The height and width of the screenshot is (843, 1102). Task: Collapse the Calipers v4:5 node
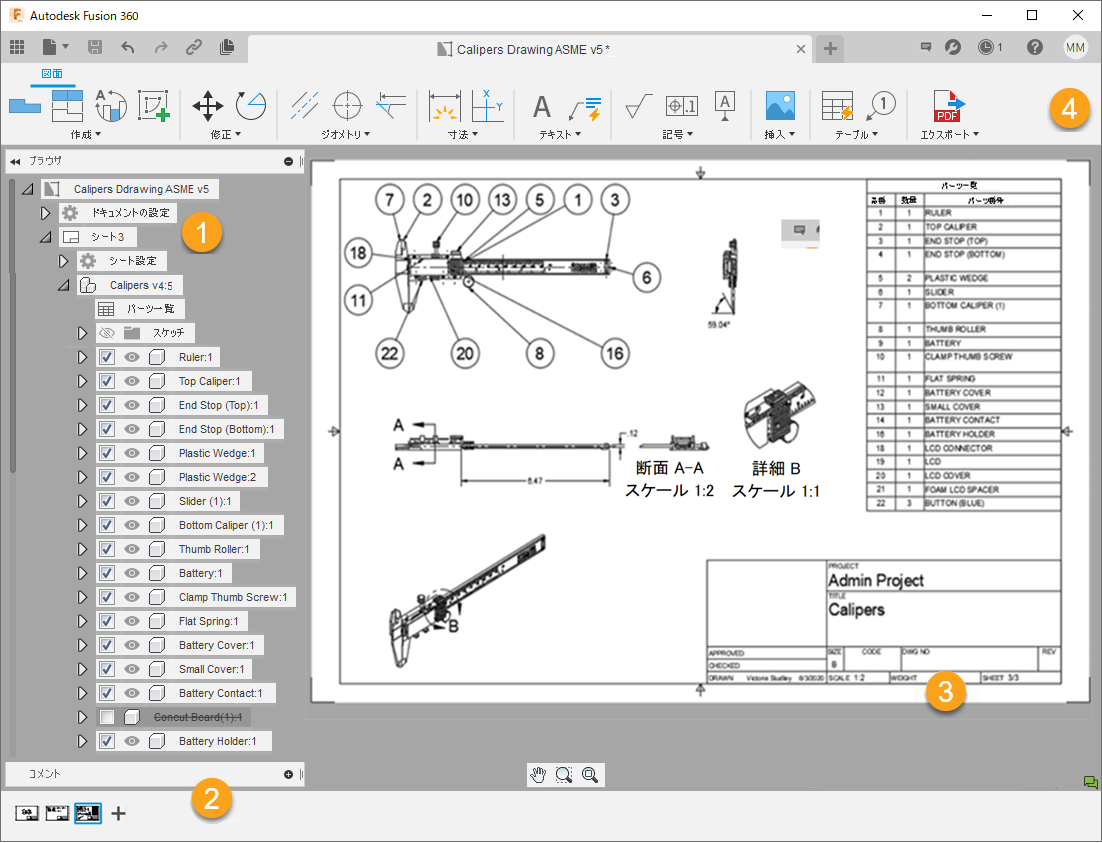click(64, 285)
